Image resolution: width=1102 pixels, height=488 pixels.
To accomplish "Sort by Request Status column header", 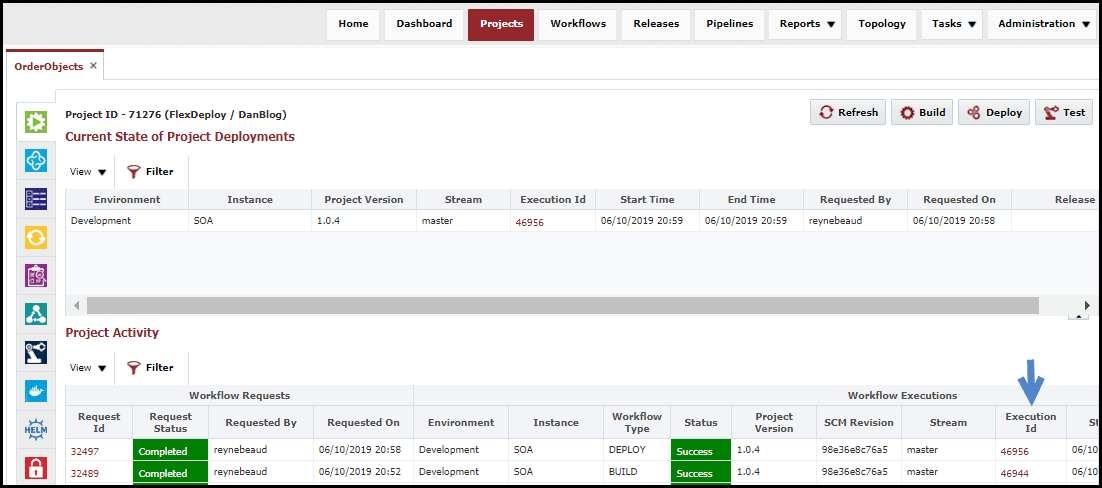I will 171,422.
